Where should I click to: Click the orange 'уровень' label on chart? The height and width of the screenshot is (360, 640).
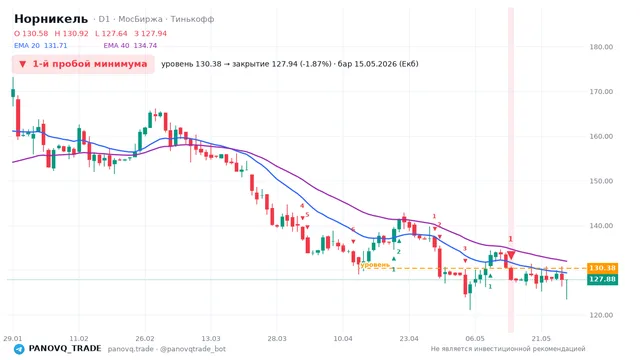[x=375, y=265]
